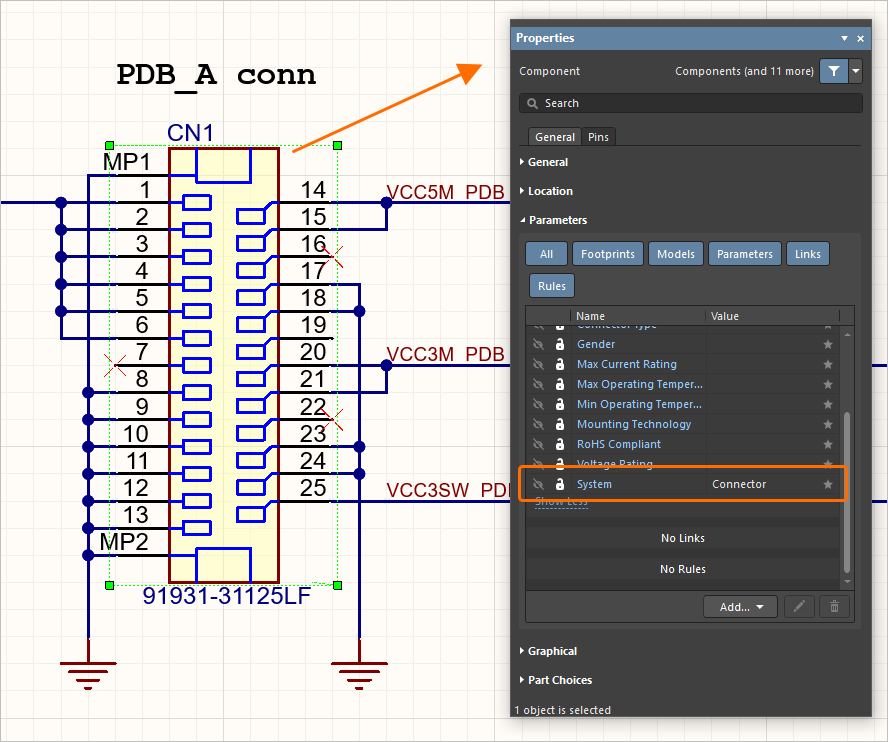Switch to the Pins tab
888x742 pixels.
[x=596, y=136]
